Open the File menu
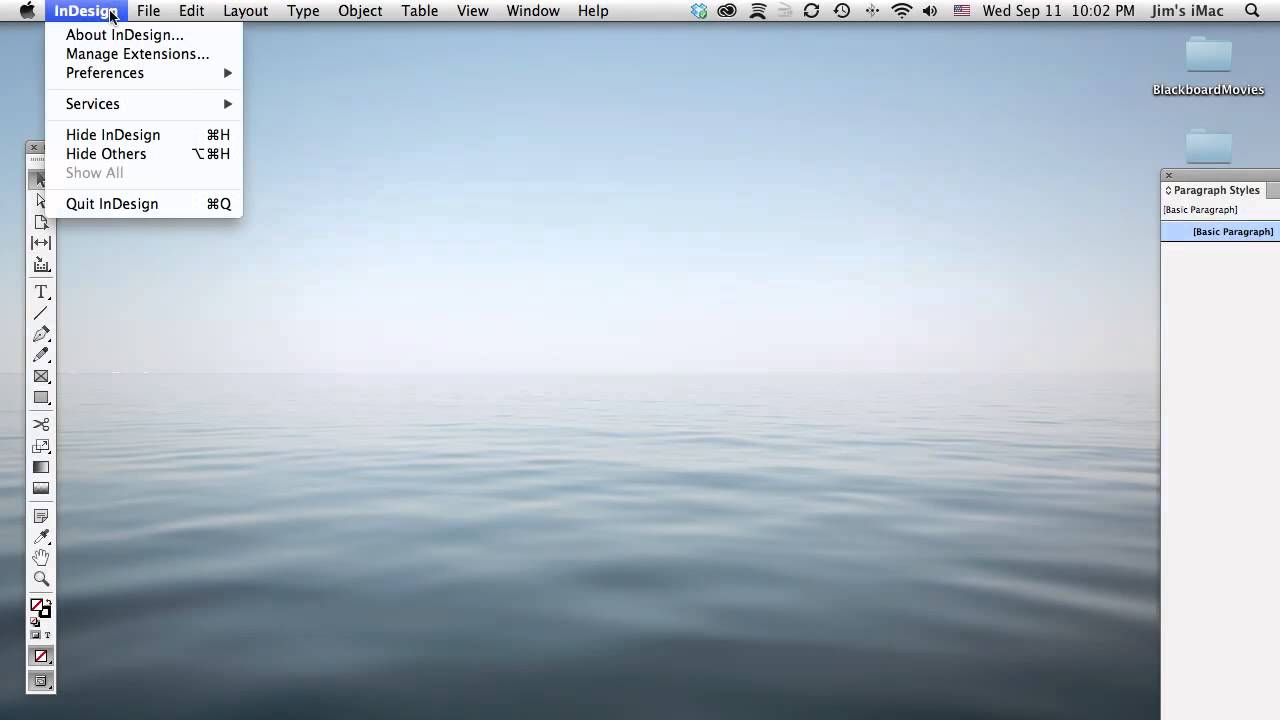Viewport: 1280px width, 720px height. [148, 11]
